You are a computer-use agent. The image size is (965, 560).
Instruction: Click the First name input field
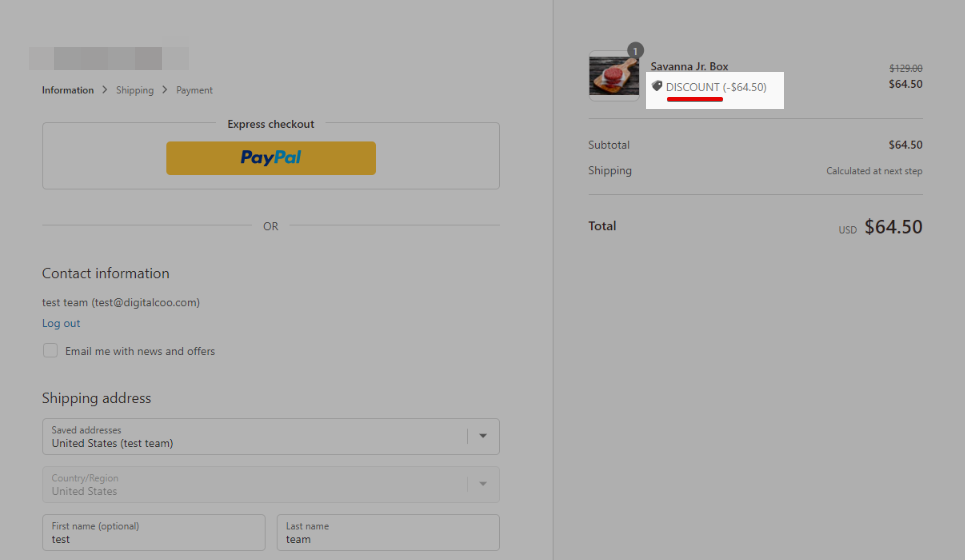(154, 532)
